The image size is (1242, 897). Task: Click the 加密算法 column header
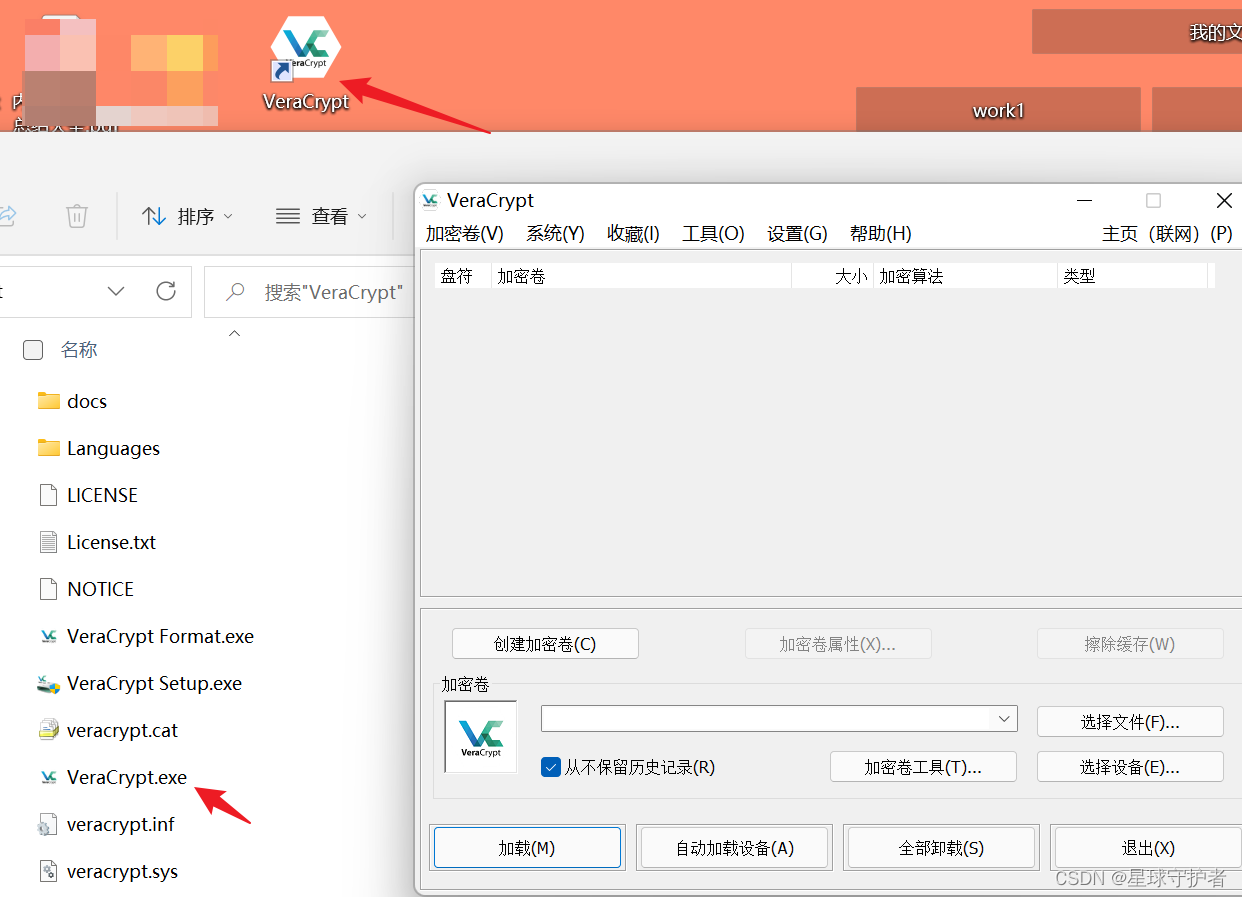pyautogui.click(x=966, y=276)
